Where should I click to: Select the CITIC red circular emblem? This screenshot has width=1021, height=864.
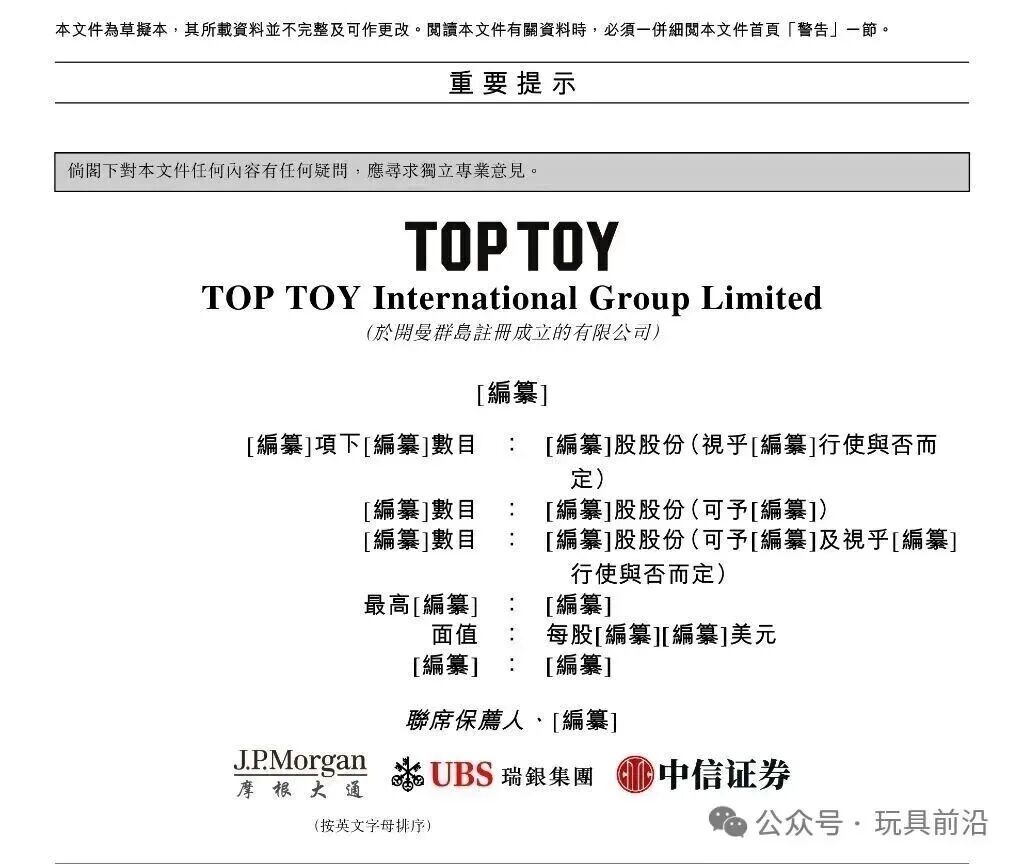[637, 774]
